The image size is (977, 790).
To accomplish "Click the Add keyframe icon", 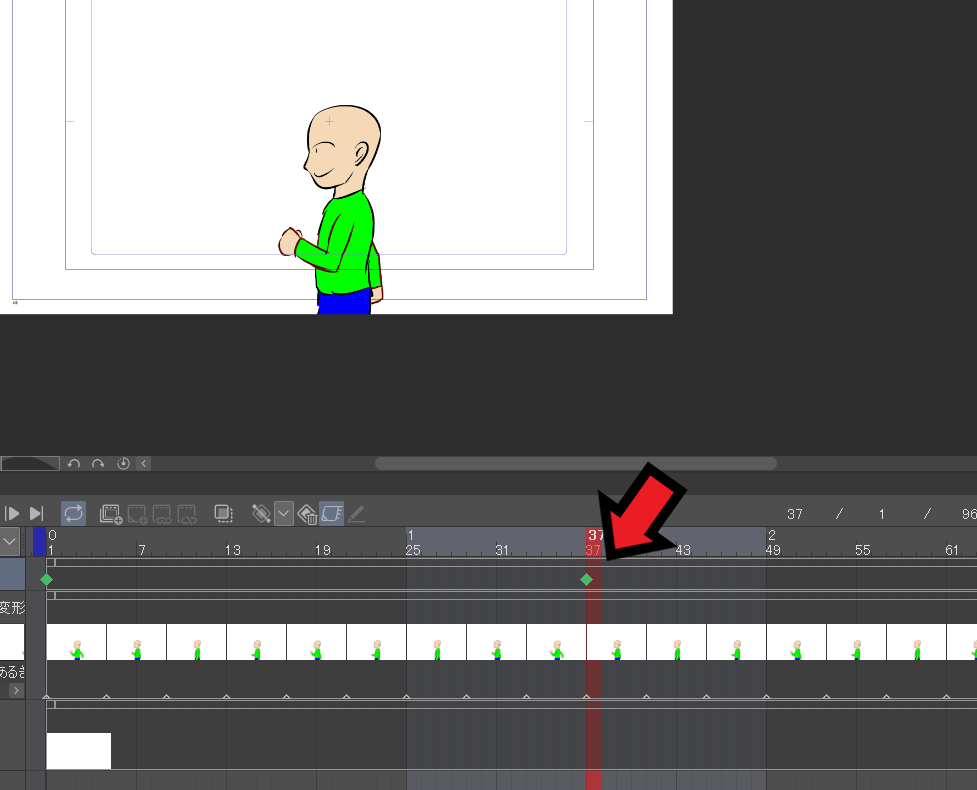I will coord(261,514).
